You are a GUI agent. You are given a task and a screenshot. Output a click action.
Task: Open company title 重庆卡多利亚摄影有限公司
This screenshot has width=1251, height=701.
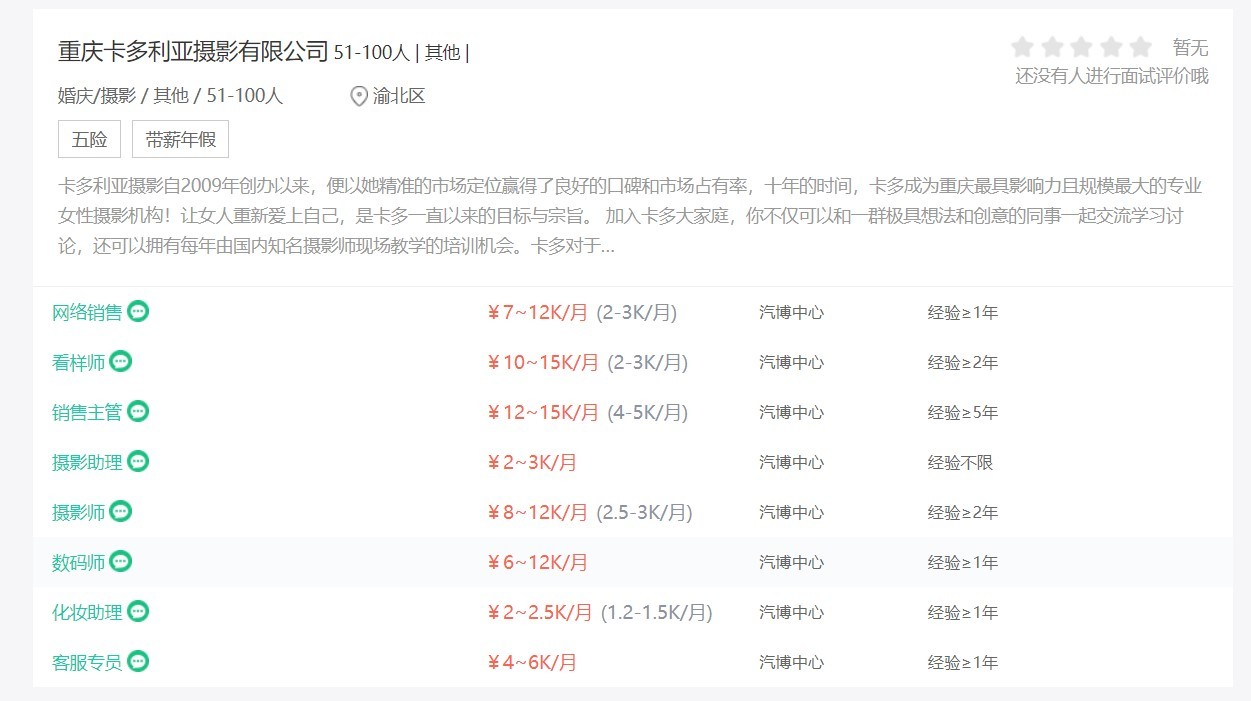coord(193,51)
